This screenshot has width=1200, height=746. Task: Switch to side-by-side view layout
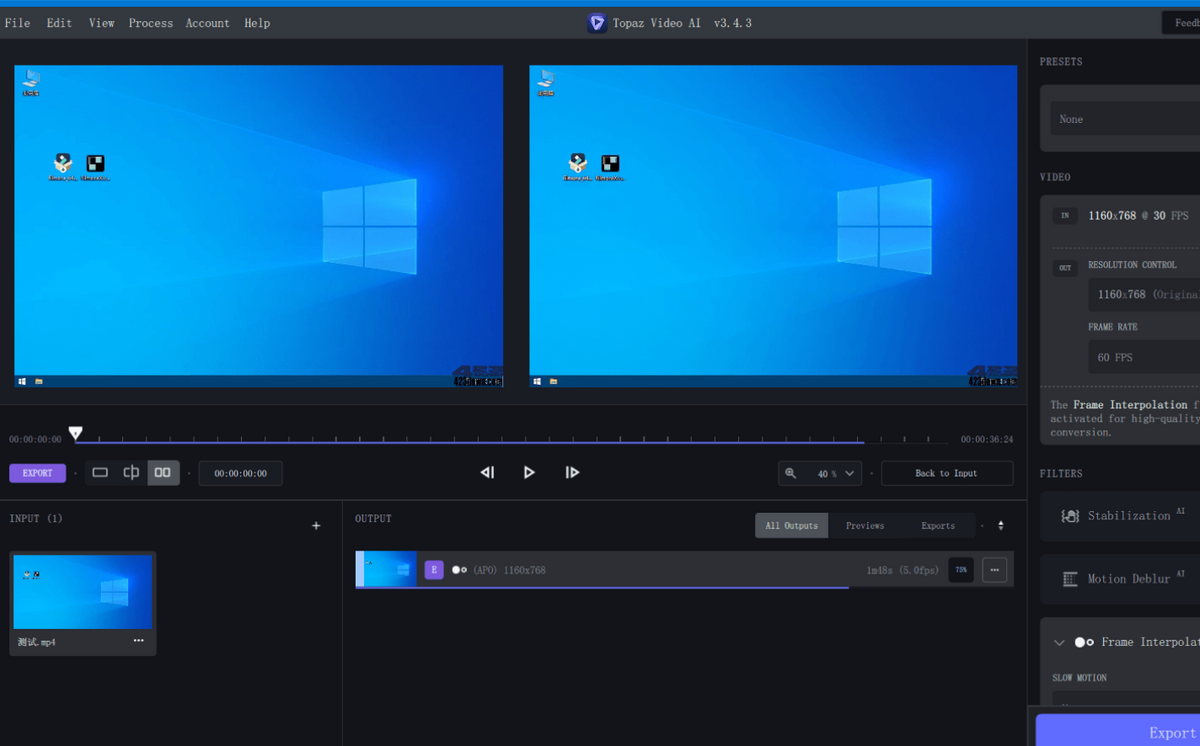(163, 473)
